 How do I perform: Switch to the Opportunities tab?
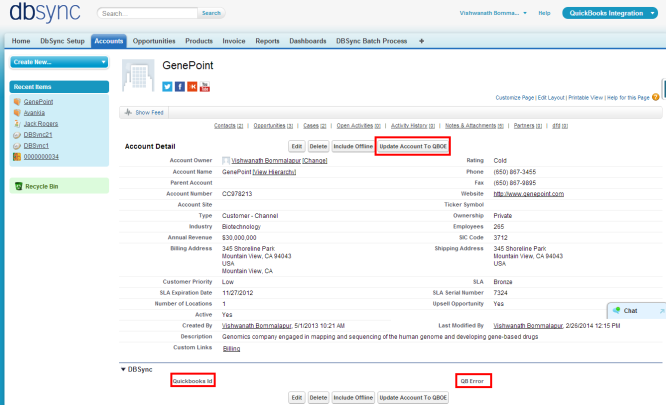154,41
